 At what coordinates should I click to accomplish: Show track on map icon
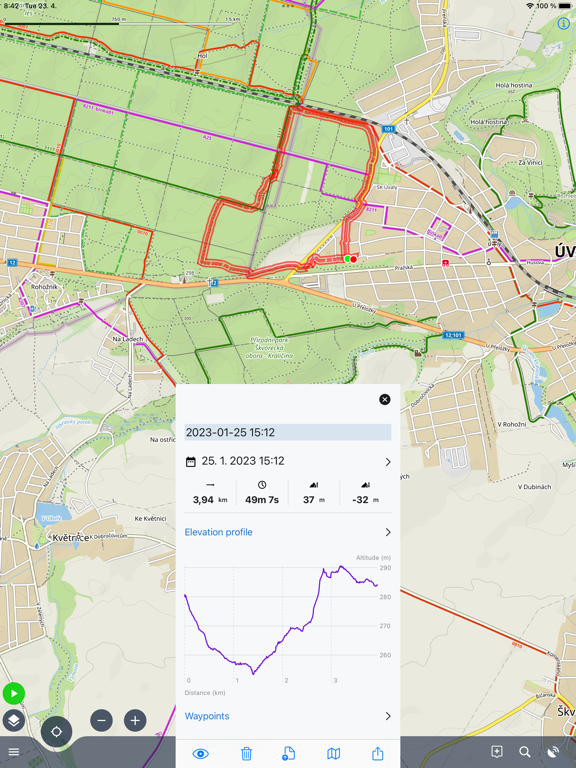(x=333, y=753)
